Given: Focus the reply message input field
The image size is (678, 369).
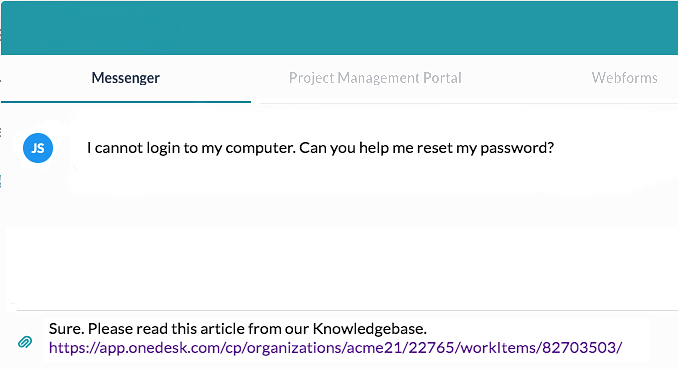Looking at the screenshot, I should pos(346,339).
